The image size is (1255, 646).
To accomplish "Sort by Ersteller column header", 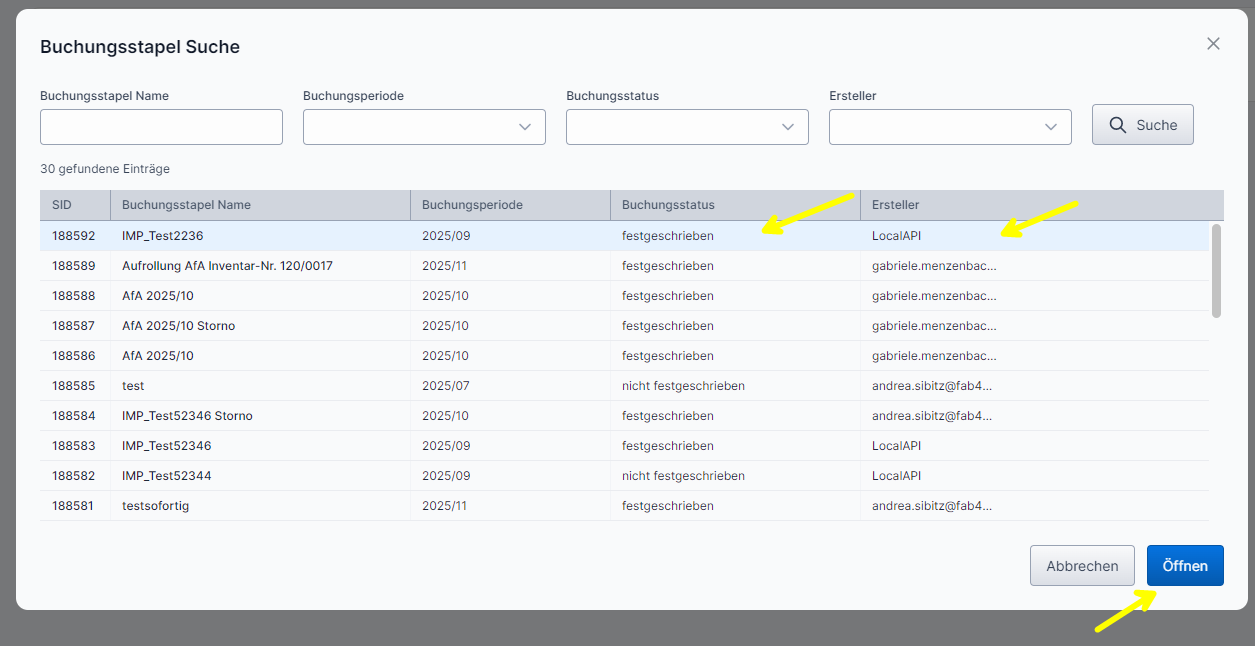I will (895, 205).
